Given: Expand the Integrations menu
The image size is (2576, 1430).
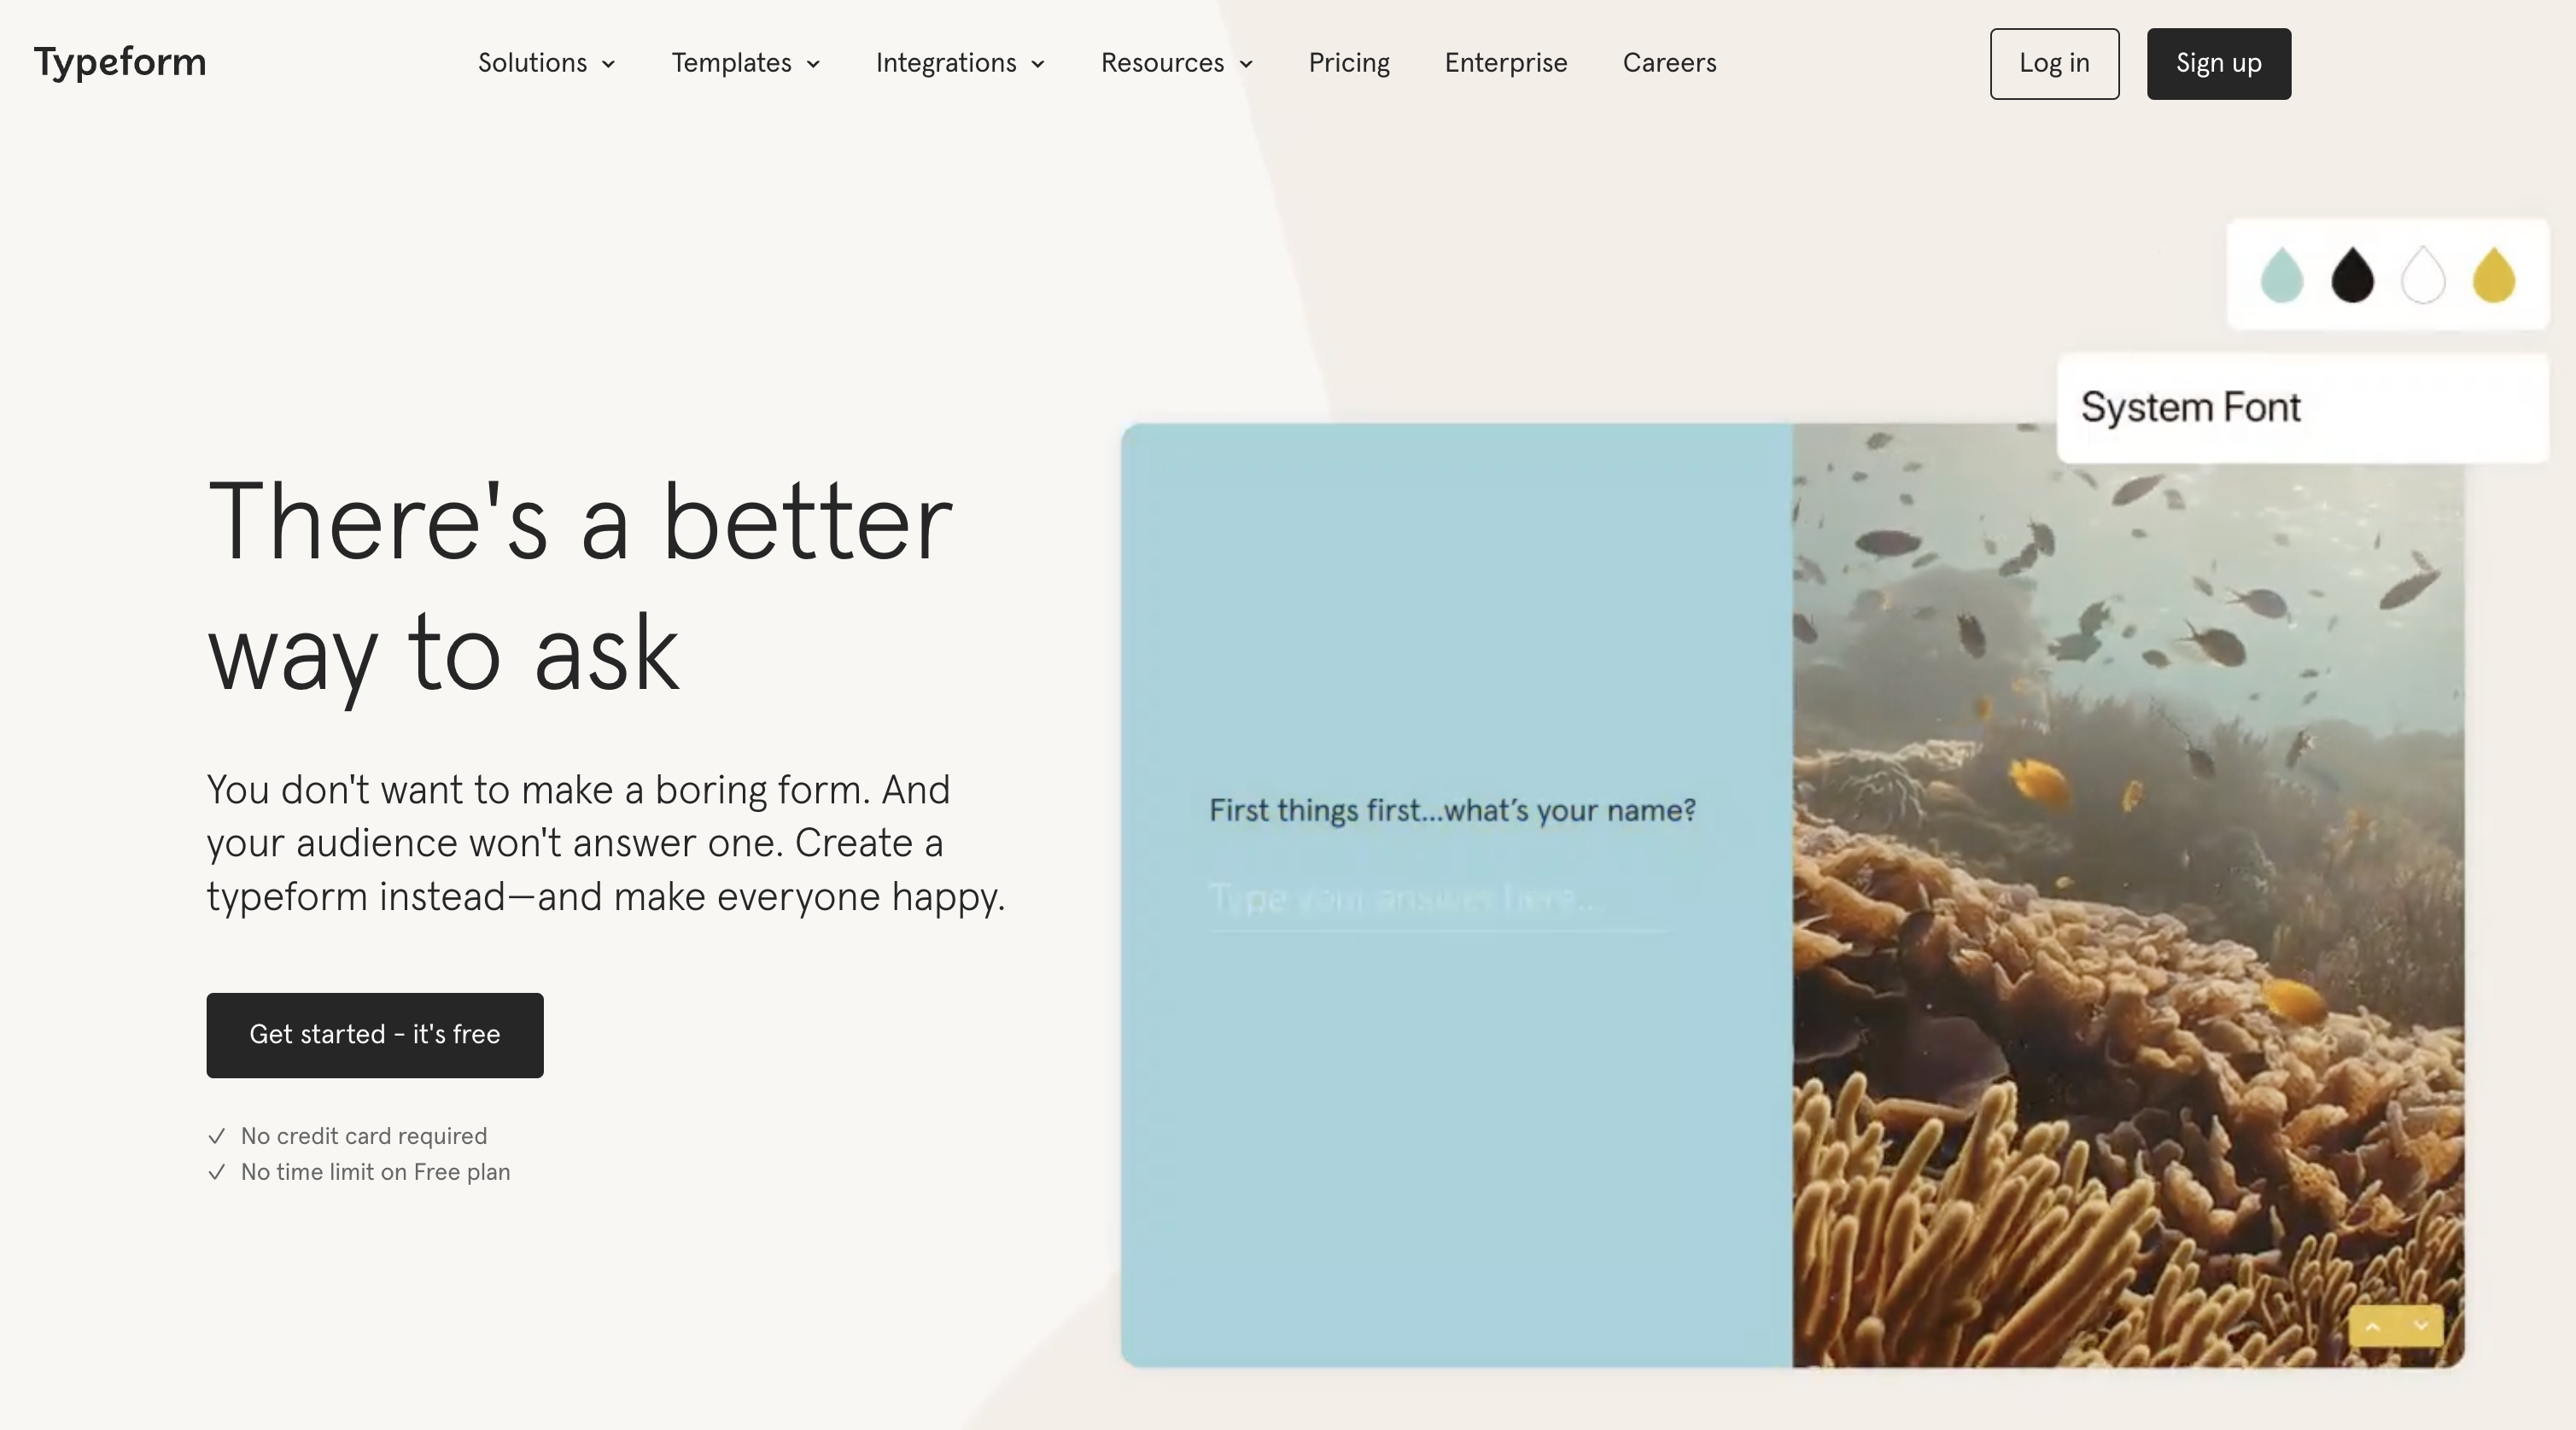Looking at the screenshot, I should tap(959, 63).
